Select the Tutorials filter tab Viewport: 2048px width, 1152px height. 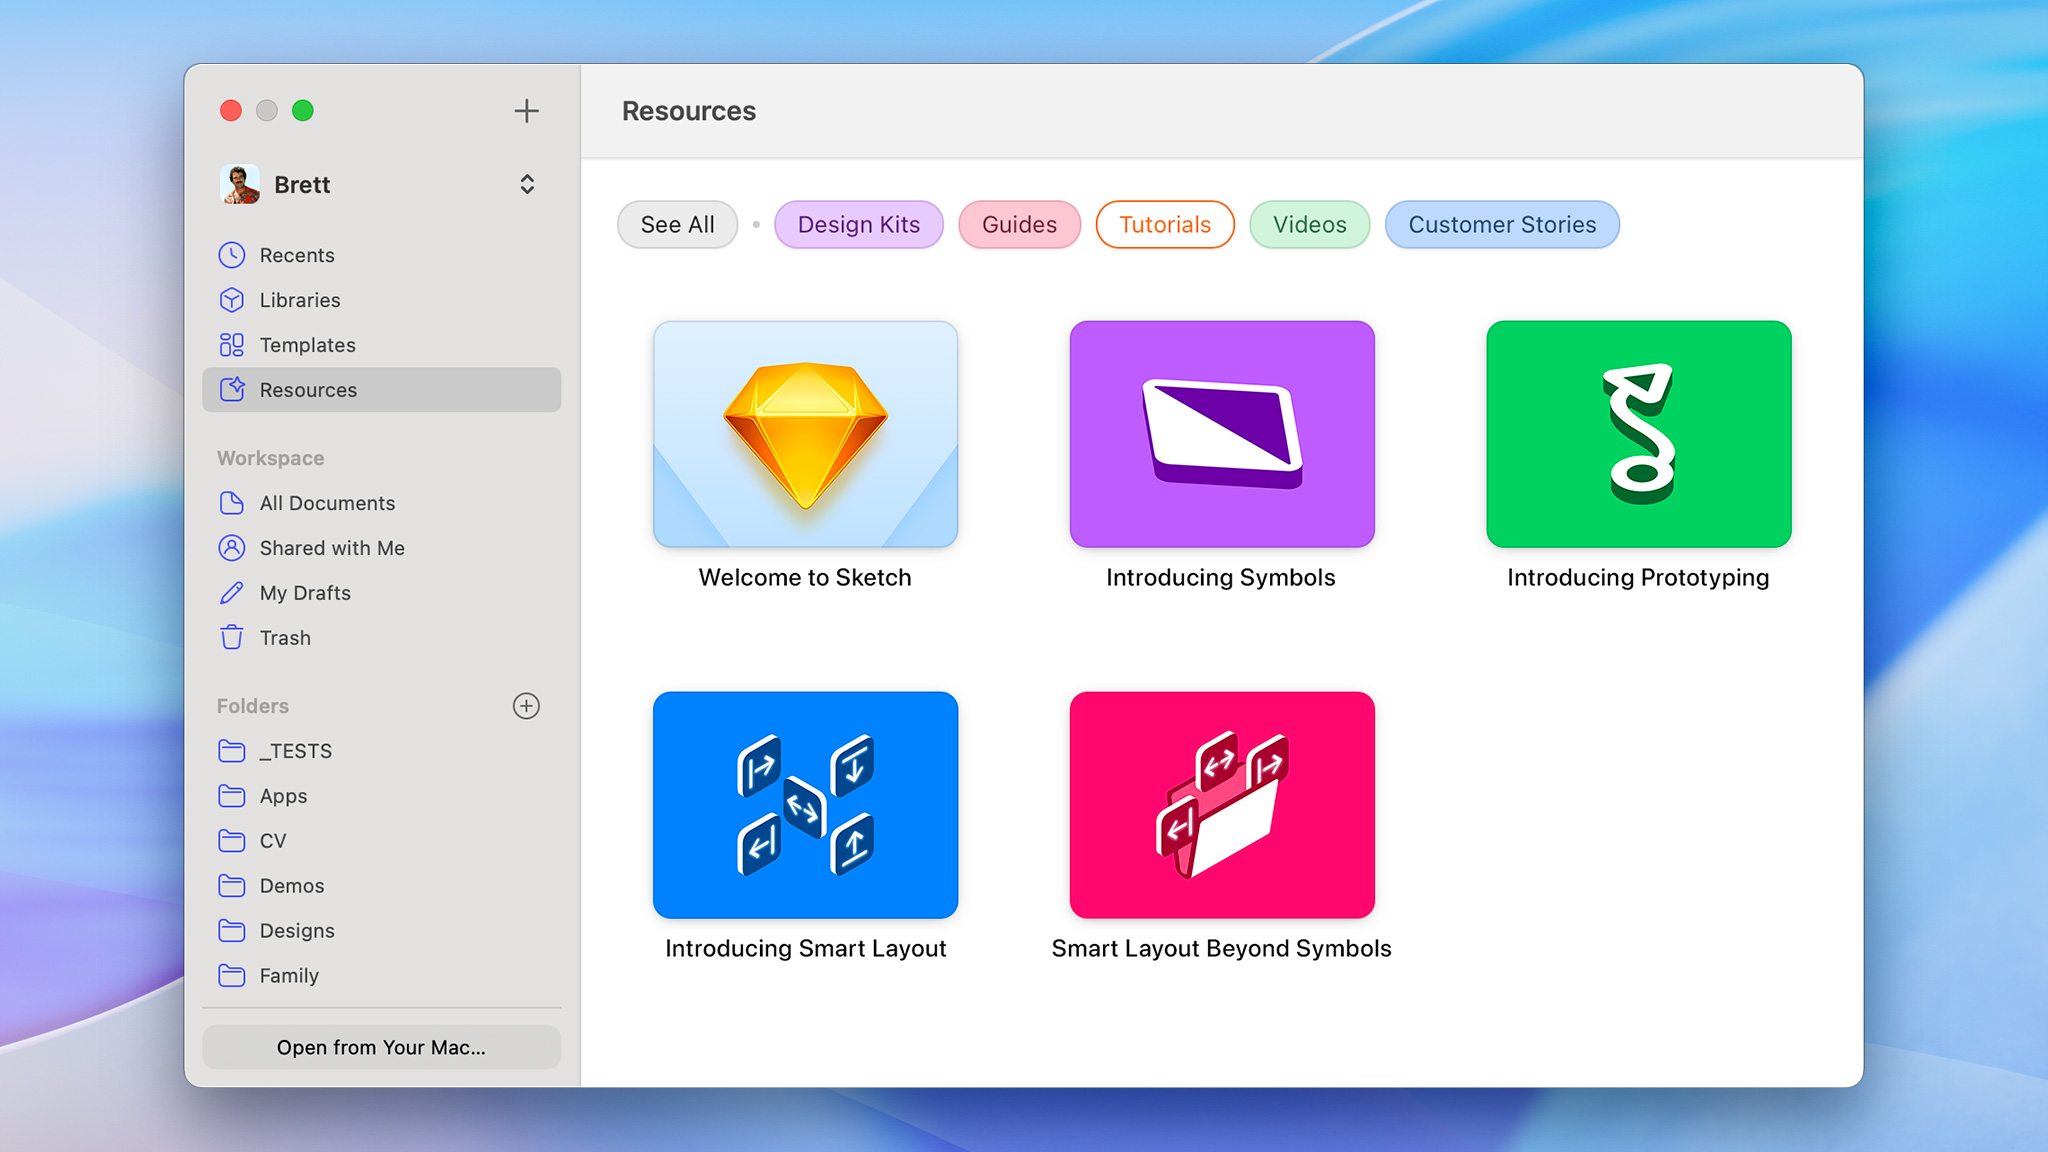coord(1164,225)
